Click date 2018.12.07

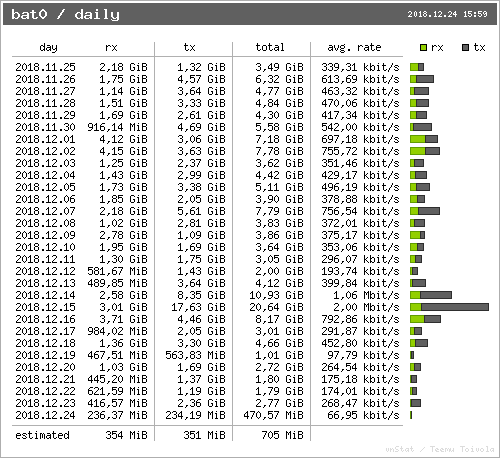[x=45, y=211]
